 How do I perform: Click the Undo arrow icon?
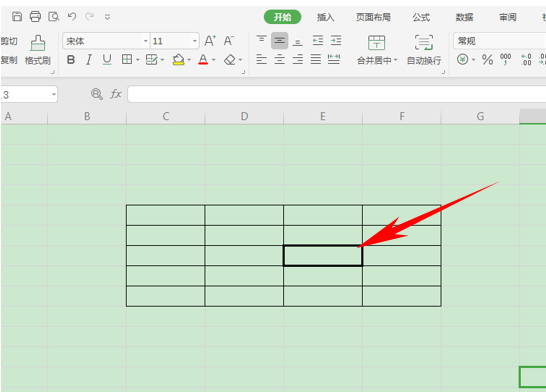72,16
